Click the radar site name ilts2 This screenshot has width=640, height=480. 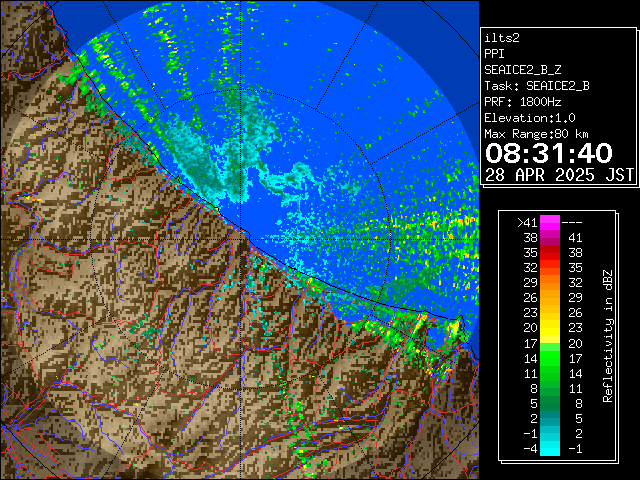click(x=502, y=38)
